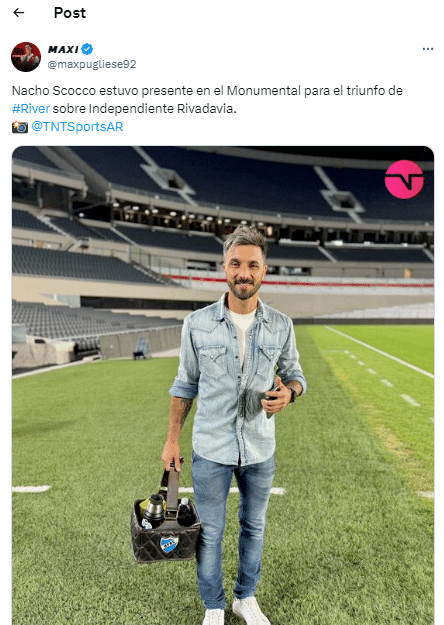Click the man's white sneakers in photo
This screenshot has height=625, width=444.
click(x=235, y=611)
